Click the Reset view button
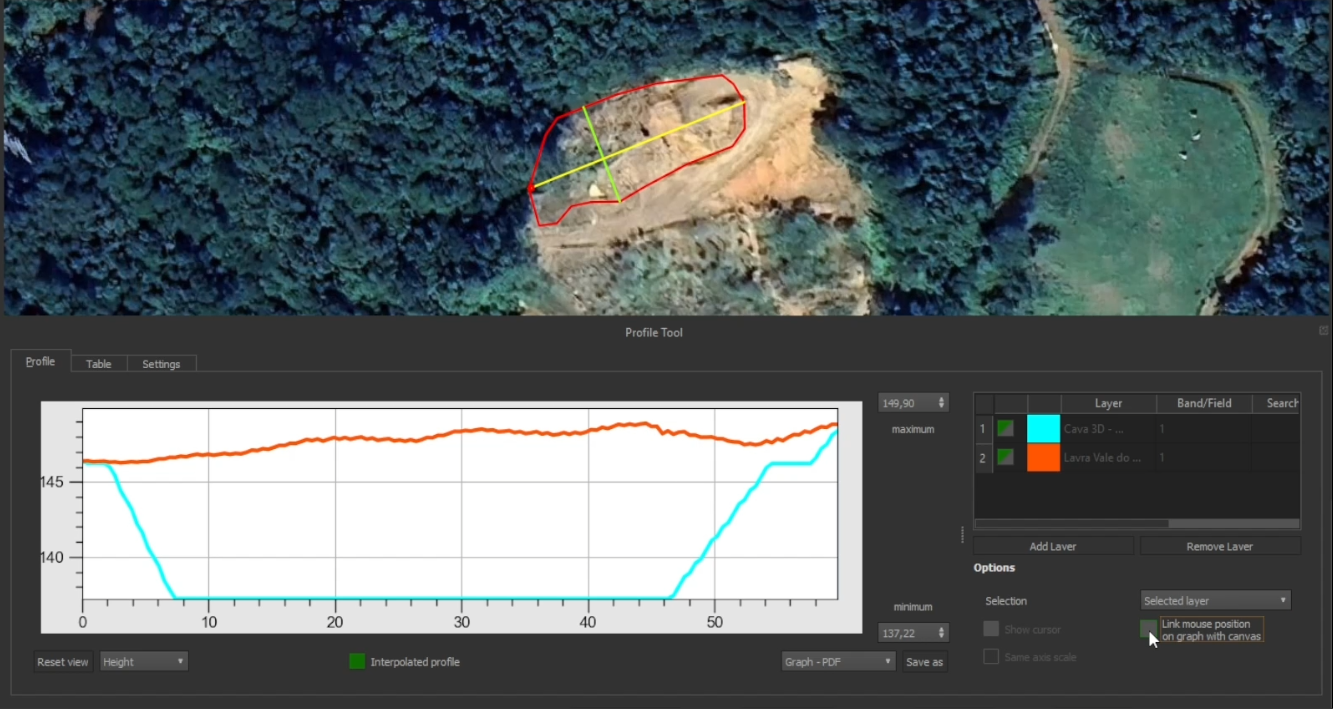 [63, 661]
